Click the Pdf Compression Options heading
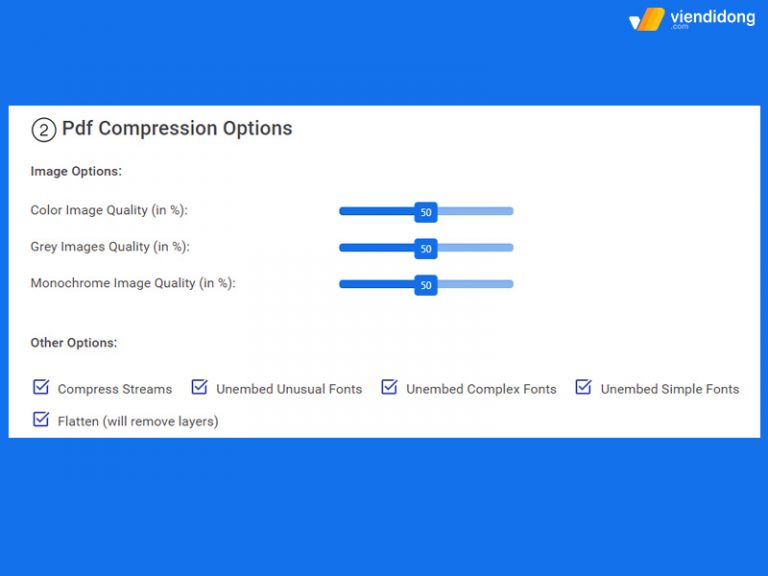 [x=177, y=128]
